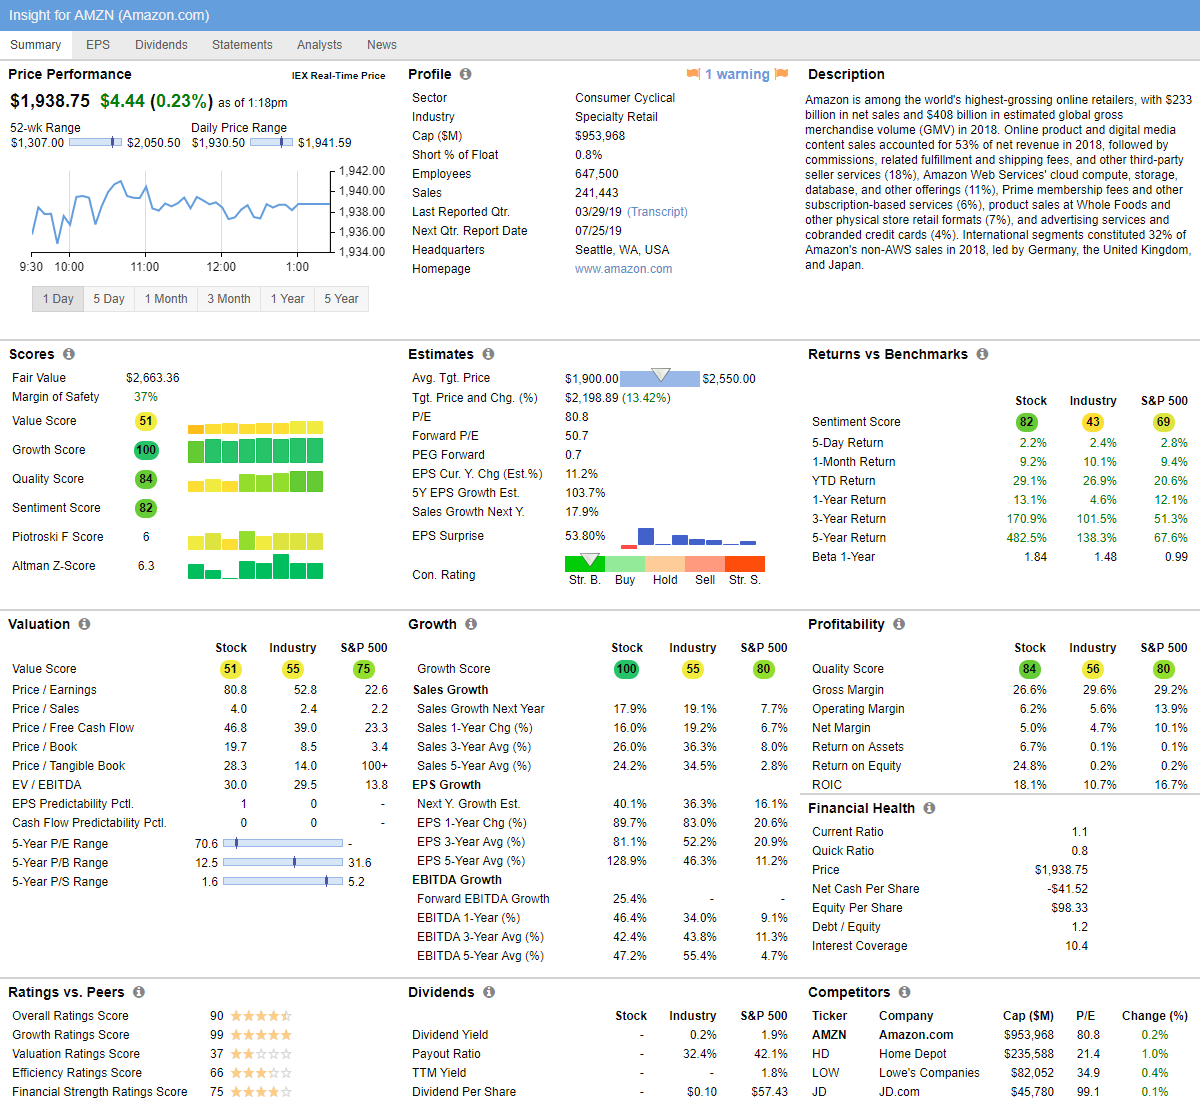Image resolution: width=1200 pixels, height=1102 pixels.
Task: Click the info icon next to Valuation
Action: 84,624
